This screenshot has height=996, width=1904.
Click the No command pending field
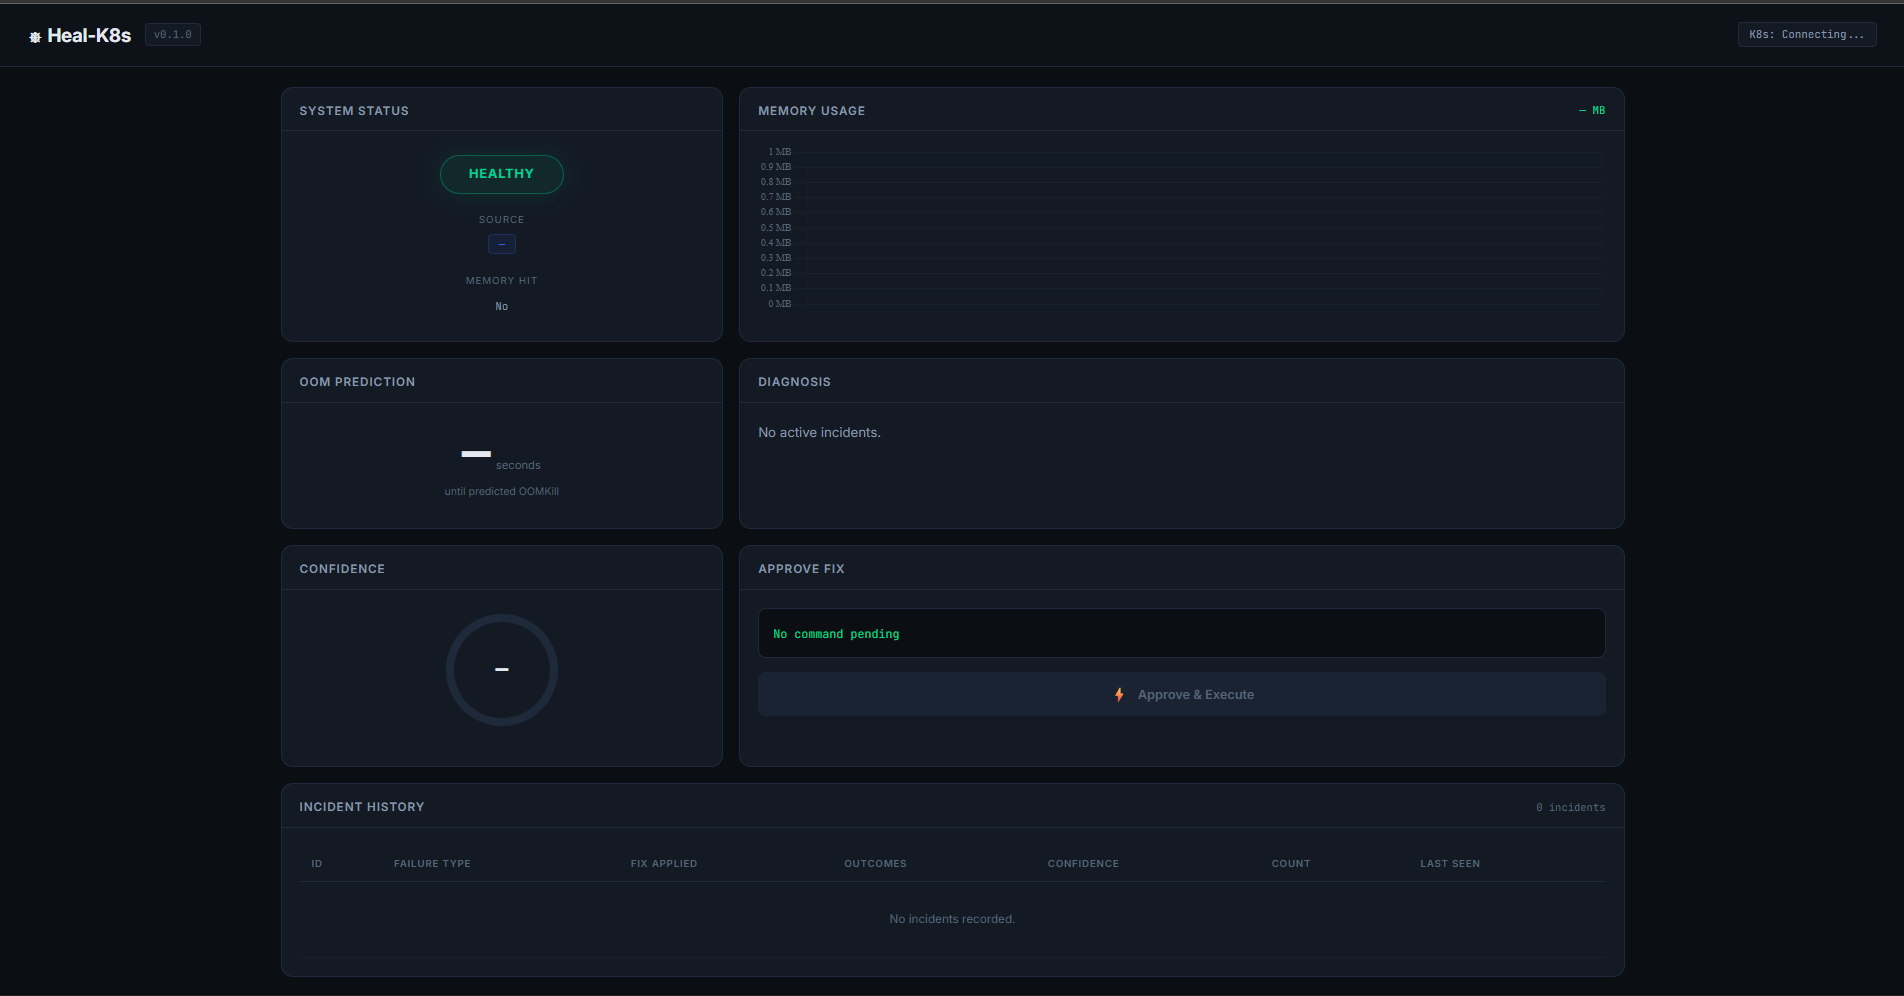coord(1181,633)
